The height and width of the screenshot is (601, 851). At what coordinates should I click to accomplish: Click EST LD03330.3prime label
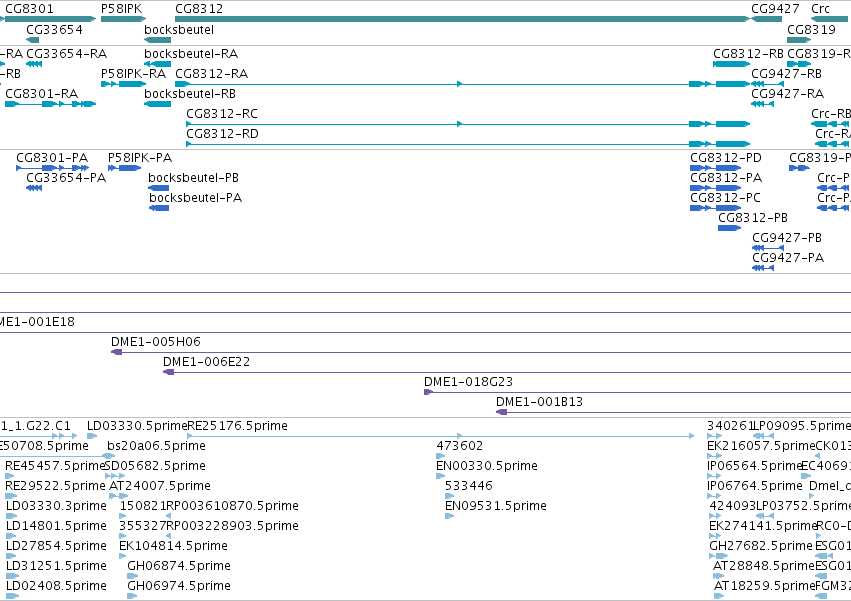coord(56,507)
